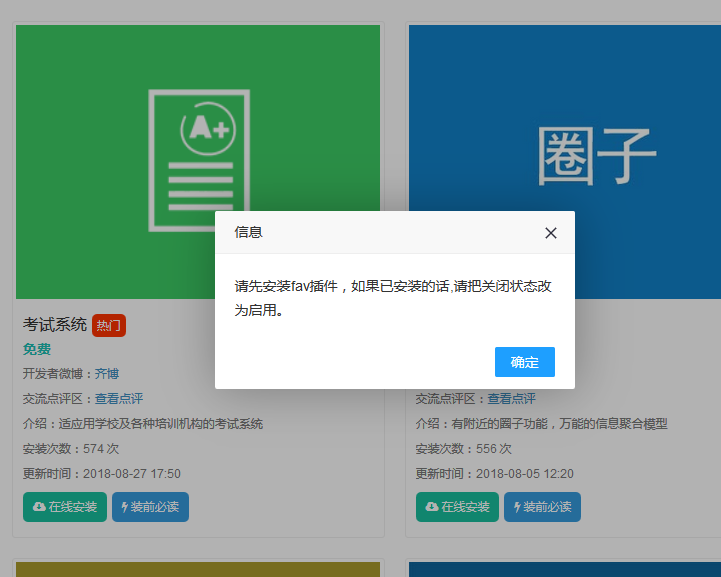The width and height of the screenshot is (721, 577).
Task: Click the olive thumbnail at bottom left
Action: [198, 569]
